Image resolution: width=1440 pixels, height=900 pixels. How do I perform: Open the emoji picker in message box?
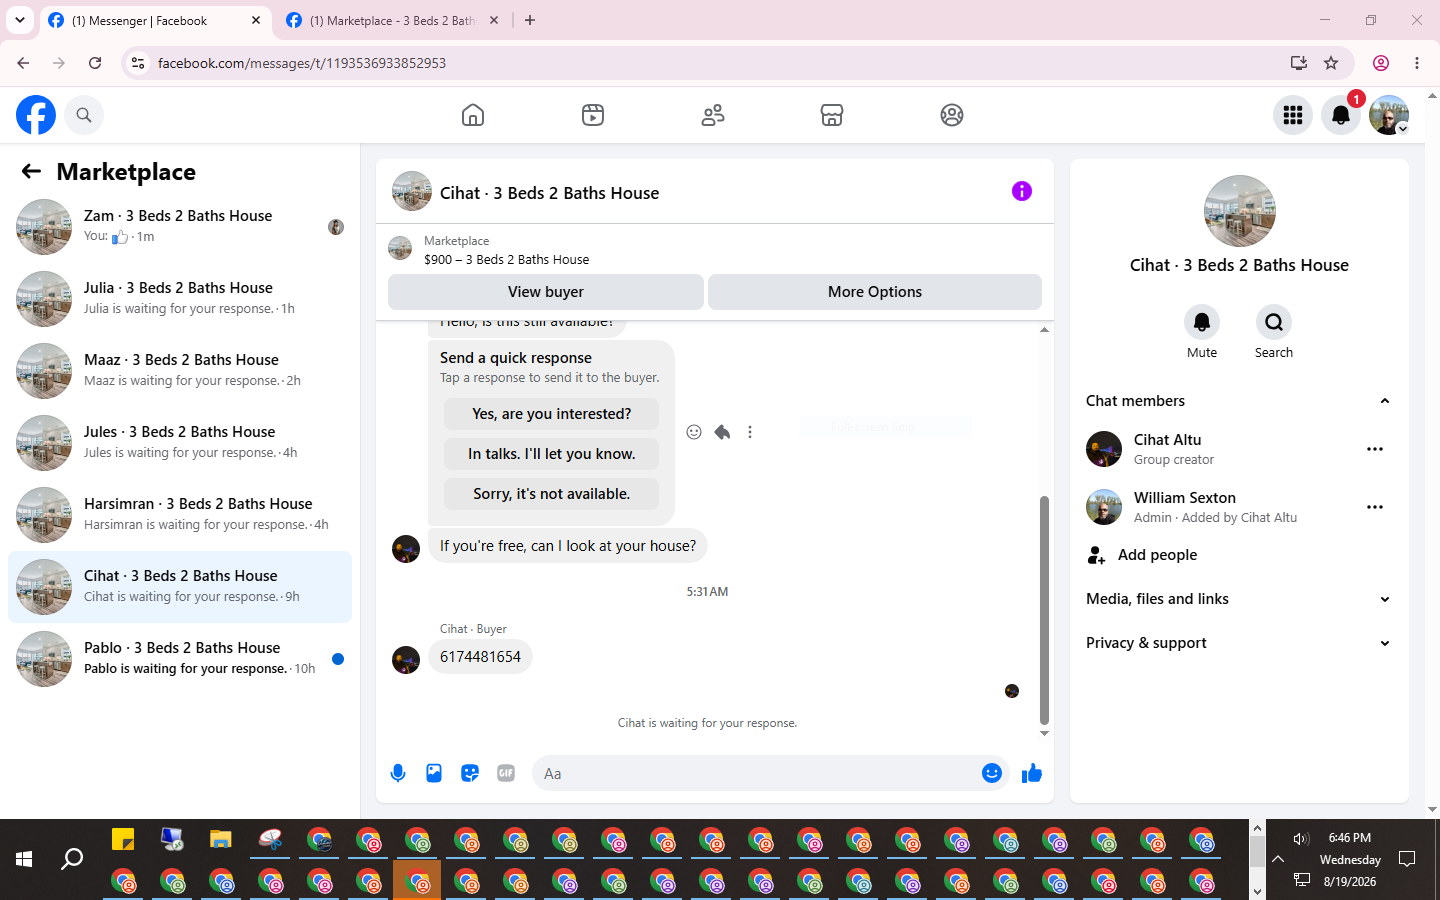pyautogui.click(x=992, y=773)
